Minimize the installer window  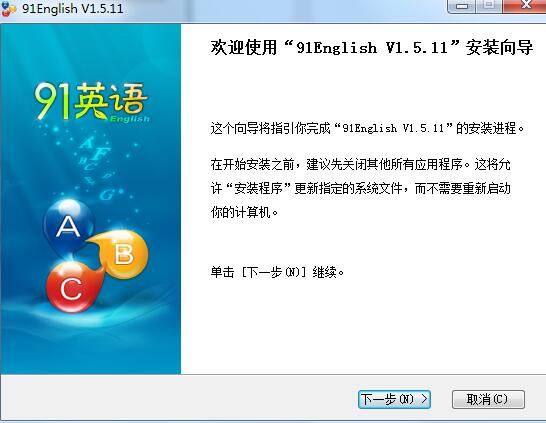(x=462, y=6)
